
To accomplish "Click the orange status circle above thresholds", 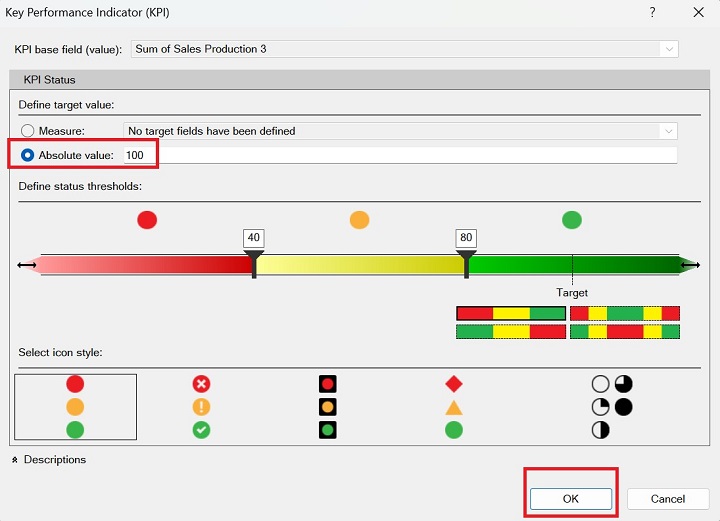I will [360, 220].
